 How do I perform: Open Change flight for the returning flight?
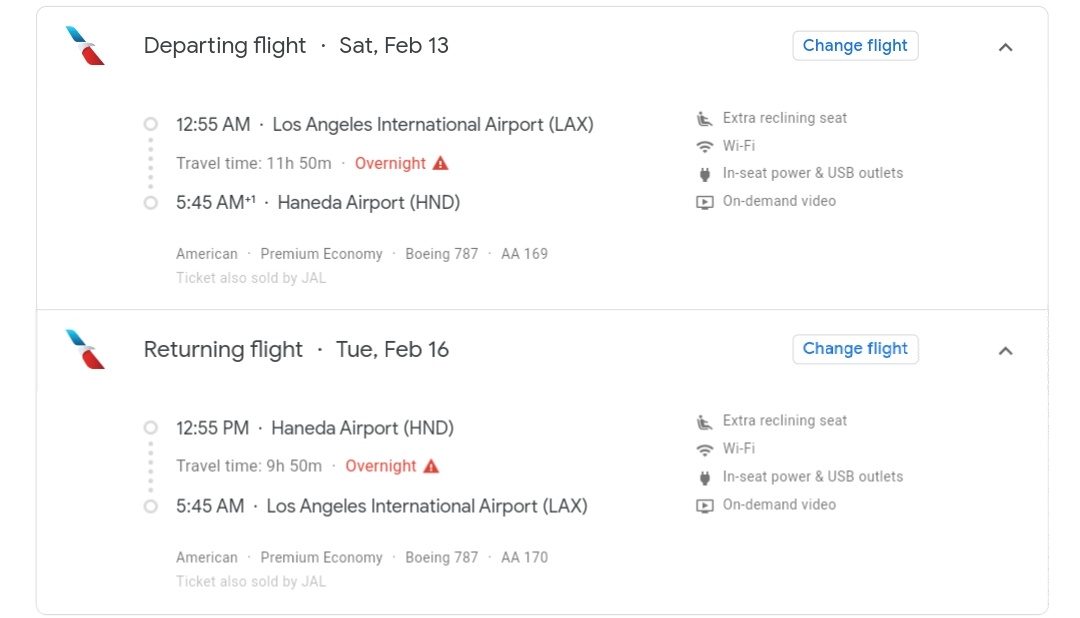(854, 349)
